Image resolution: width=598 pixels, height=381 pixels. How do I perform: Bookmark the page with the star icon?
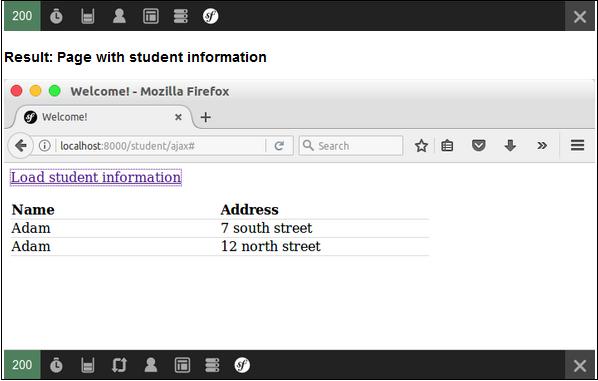click(421, 146)
